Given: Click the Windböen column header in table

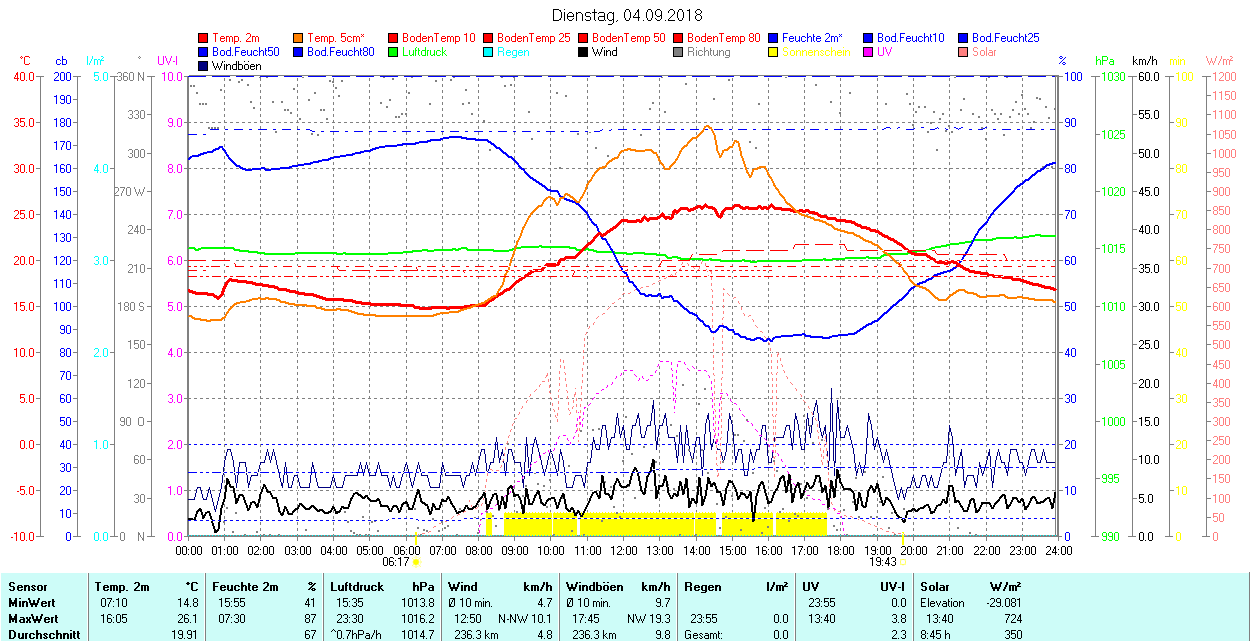Looking at the screenshot, I should 594,587.
